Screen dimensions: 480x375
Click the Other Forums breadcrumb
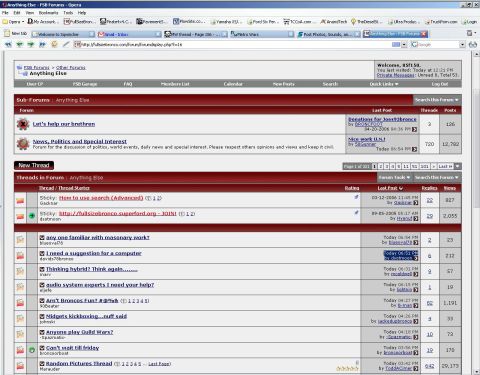[x=71, y=68]
